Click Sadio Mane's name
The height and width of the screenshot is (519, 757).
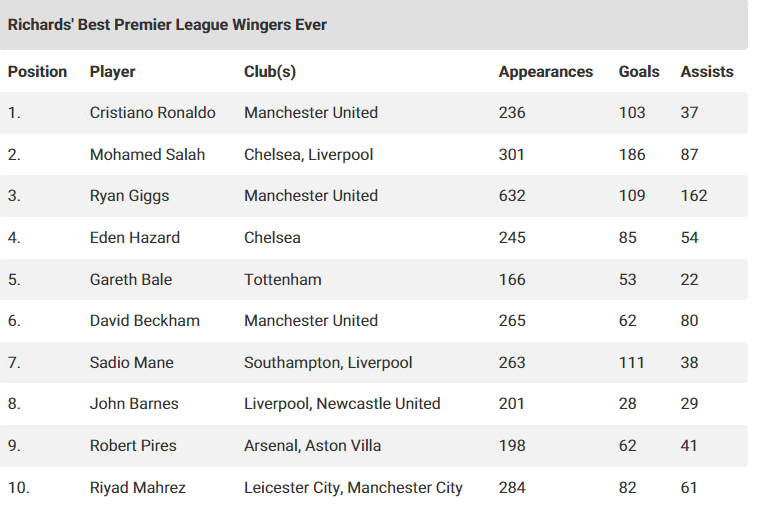pyautogui.click(x=131, y=363)
